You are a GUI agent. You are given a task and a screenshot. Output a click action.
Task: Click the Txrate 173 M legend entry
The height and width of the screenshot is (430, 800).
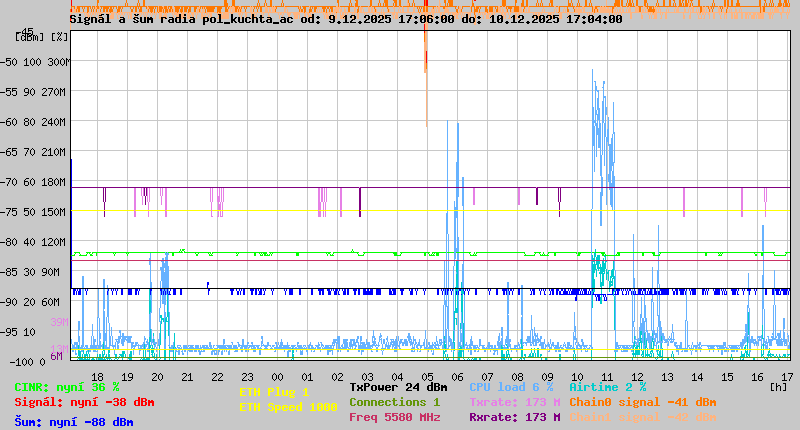click(x=514, y=402)
